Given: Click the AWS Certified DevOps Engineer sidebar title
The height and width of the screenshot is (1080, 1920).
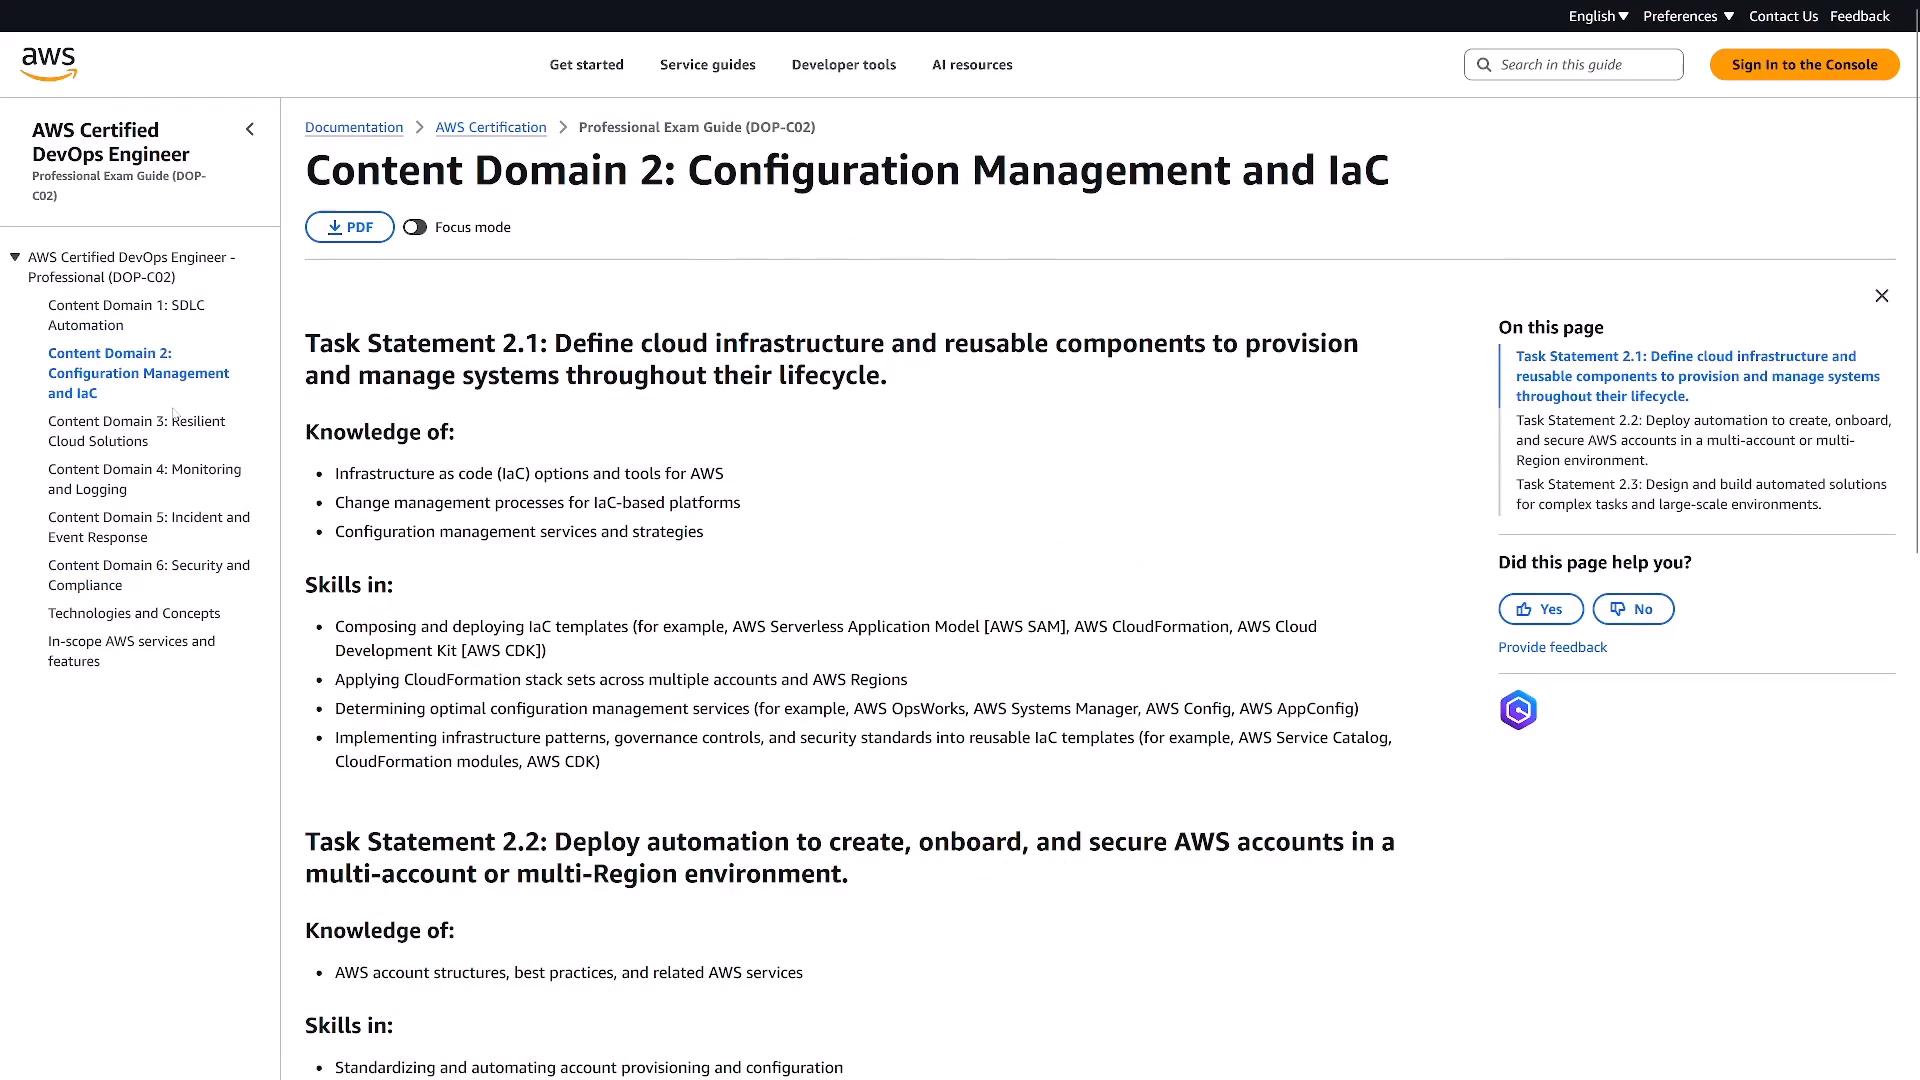Looking at the screenshot, I should point(110,142).
